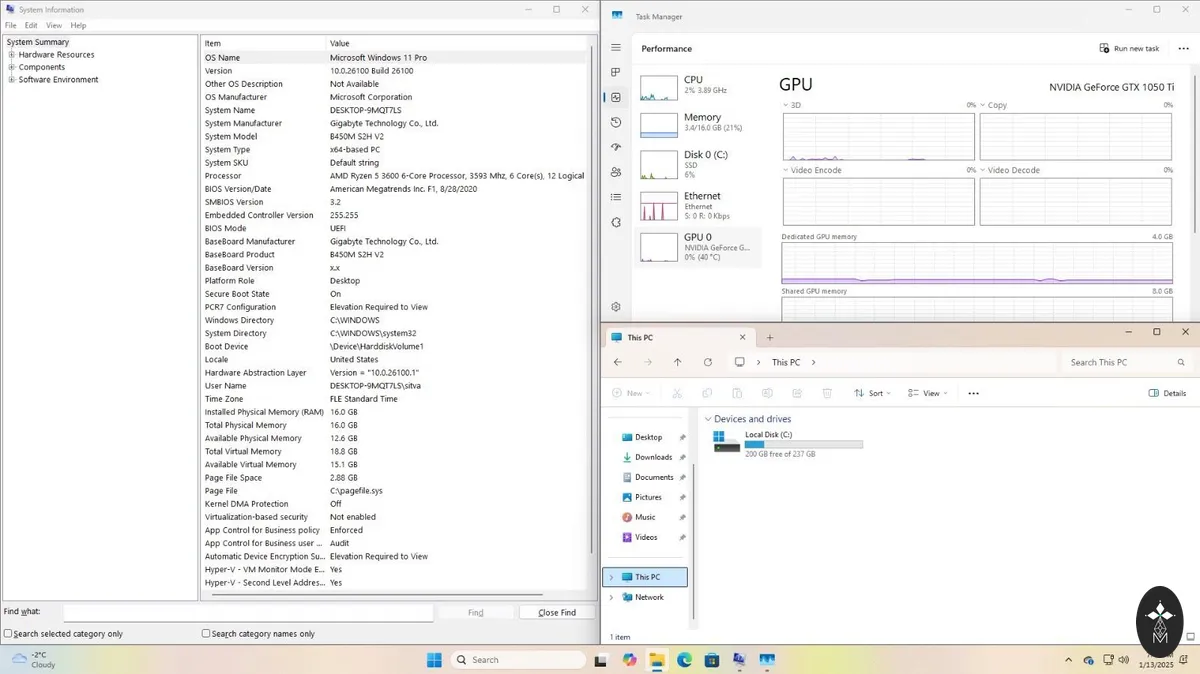Open Edit menu in System Information
Screen dimensions: 1200x674
[x=31, y=25]
